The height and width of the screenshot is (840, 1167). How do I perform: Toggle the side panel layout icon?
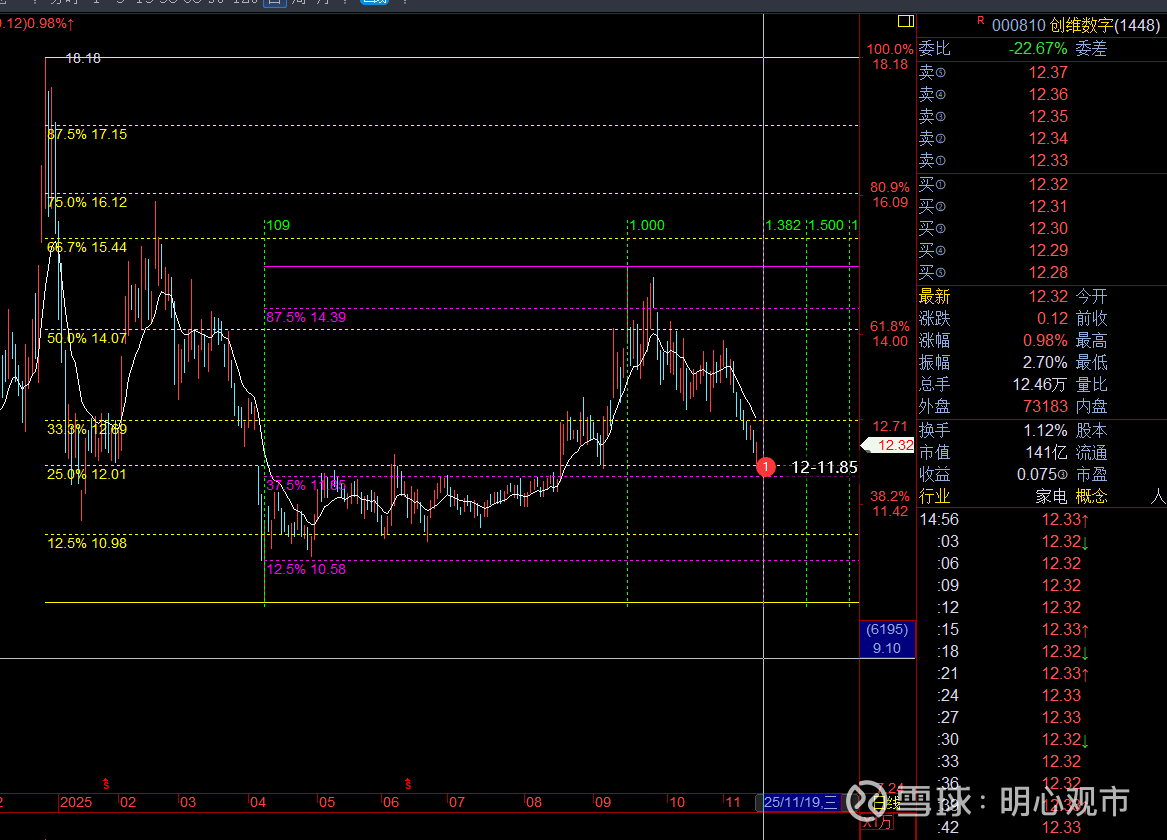tap(905, 22)
